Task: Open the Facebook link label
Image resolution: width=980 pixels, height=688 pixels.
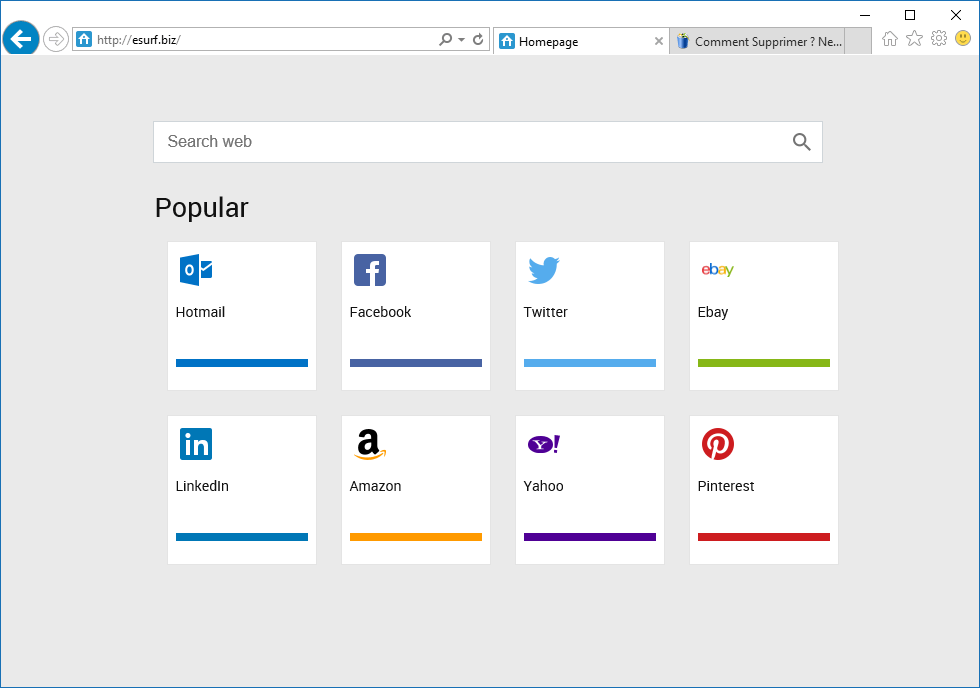Action: tap(380, 312)
